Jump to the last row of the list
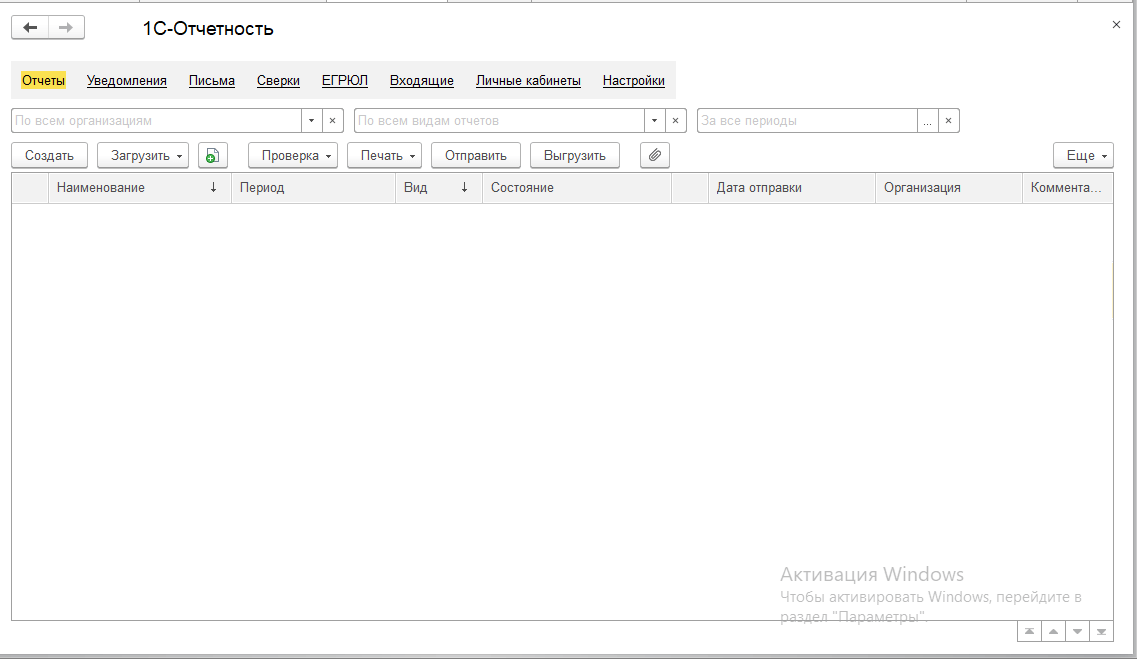Viewport: 1137px width, 659px height. (1101, 631)
